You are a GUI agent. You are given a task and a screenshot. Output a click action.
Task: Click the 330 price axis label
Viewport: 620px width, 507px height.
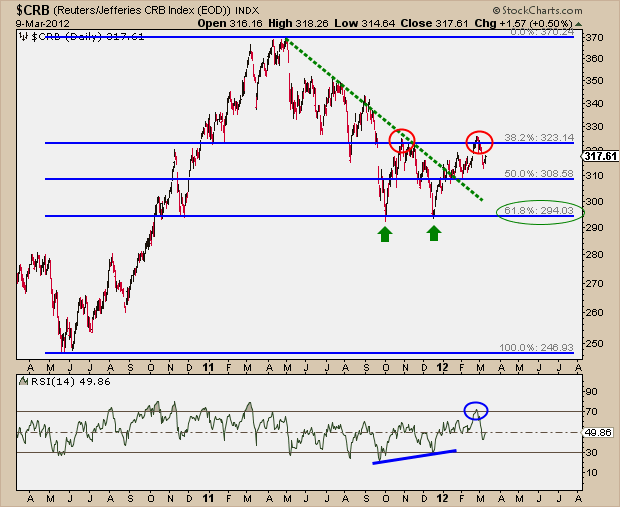(595, 127)
